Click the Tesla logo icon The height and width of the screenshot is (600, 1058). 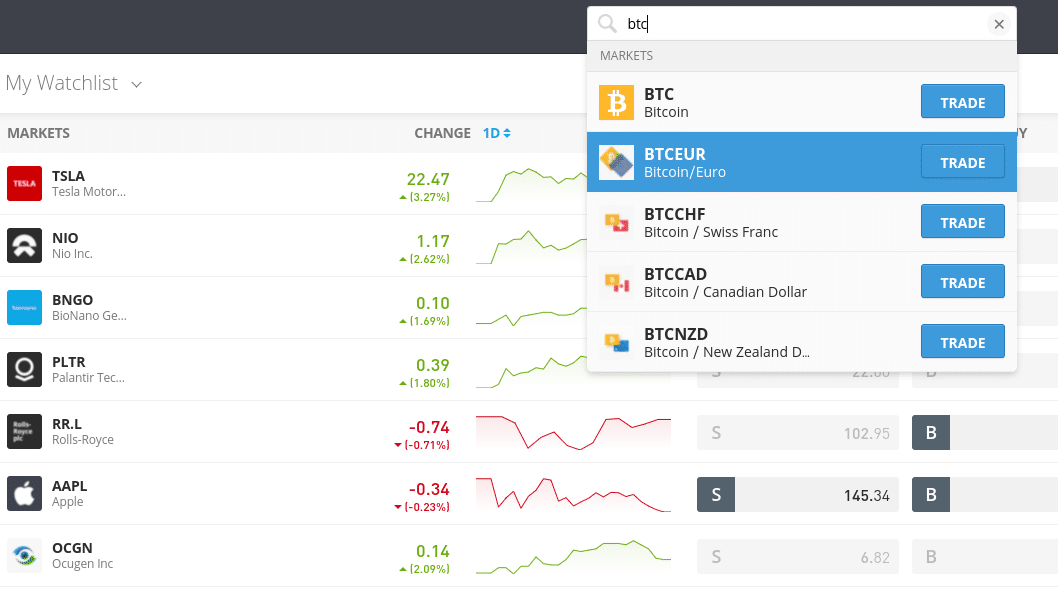(24, 184)
